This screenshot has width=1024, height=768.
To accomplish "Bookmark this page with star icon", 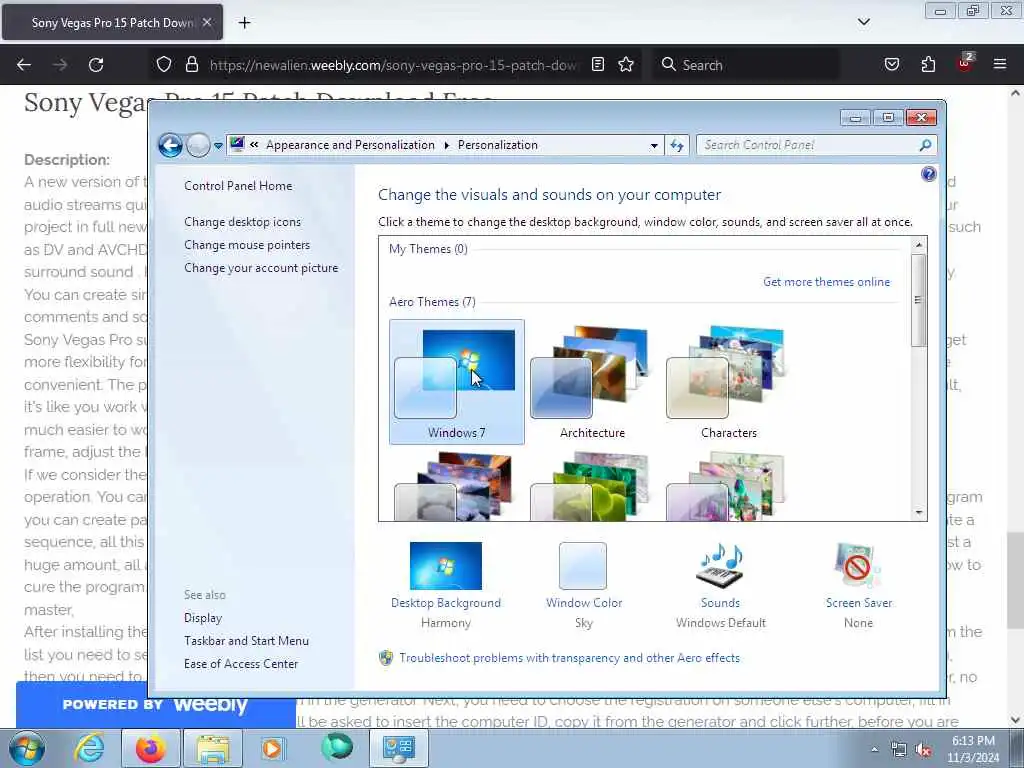I will pyautogui.click(x=626, y=65).
